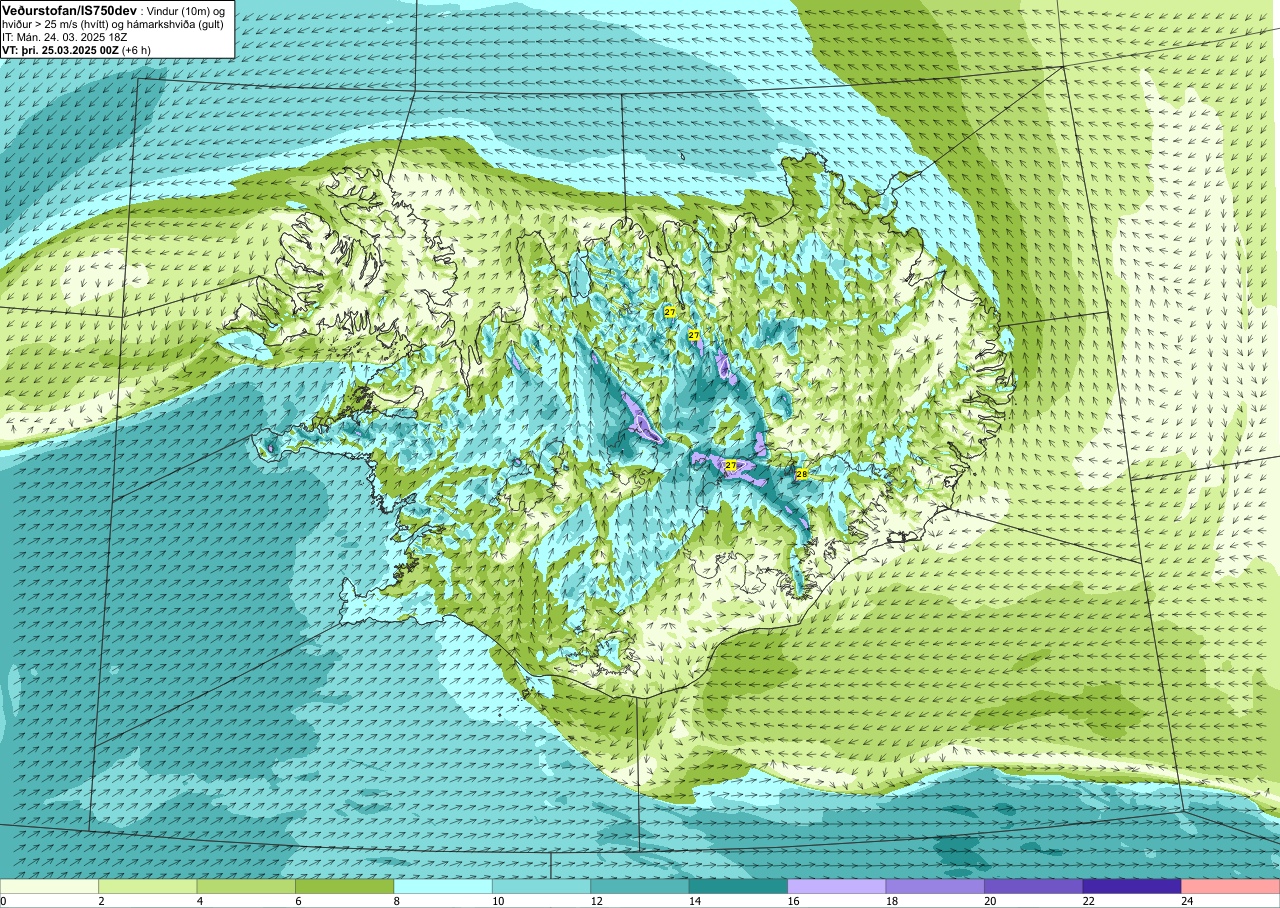Click the legend scale value 6
Viewport: 1280px width, 908px height.
[296, 901]
